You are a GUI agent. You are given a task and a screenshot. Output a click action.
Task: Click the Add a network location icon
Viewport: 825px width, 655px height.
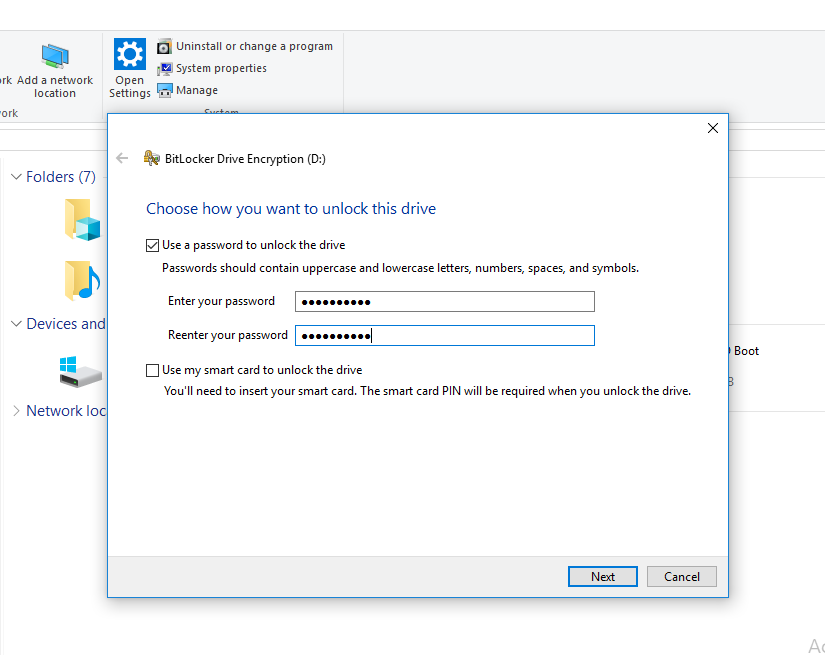click(x=55, y=56)
